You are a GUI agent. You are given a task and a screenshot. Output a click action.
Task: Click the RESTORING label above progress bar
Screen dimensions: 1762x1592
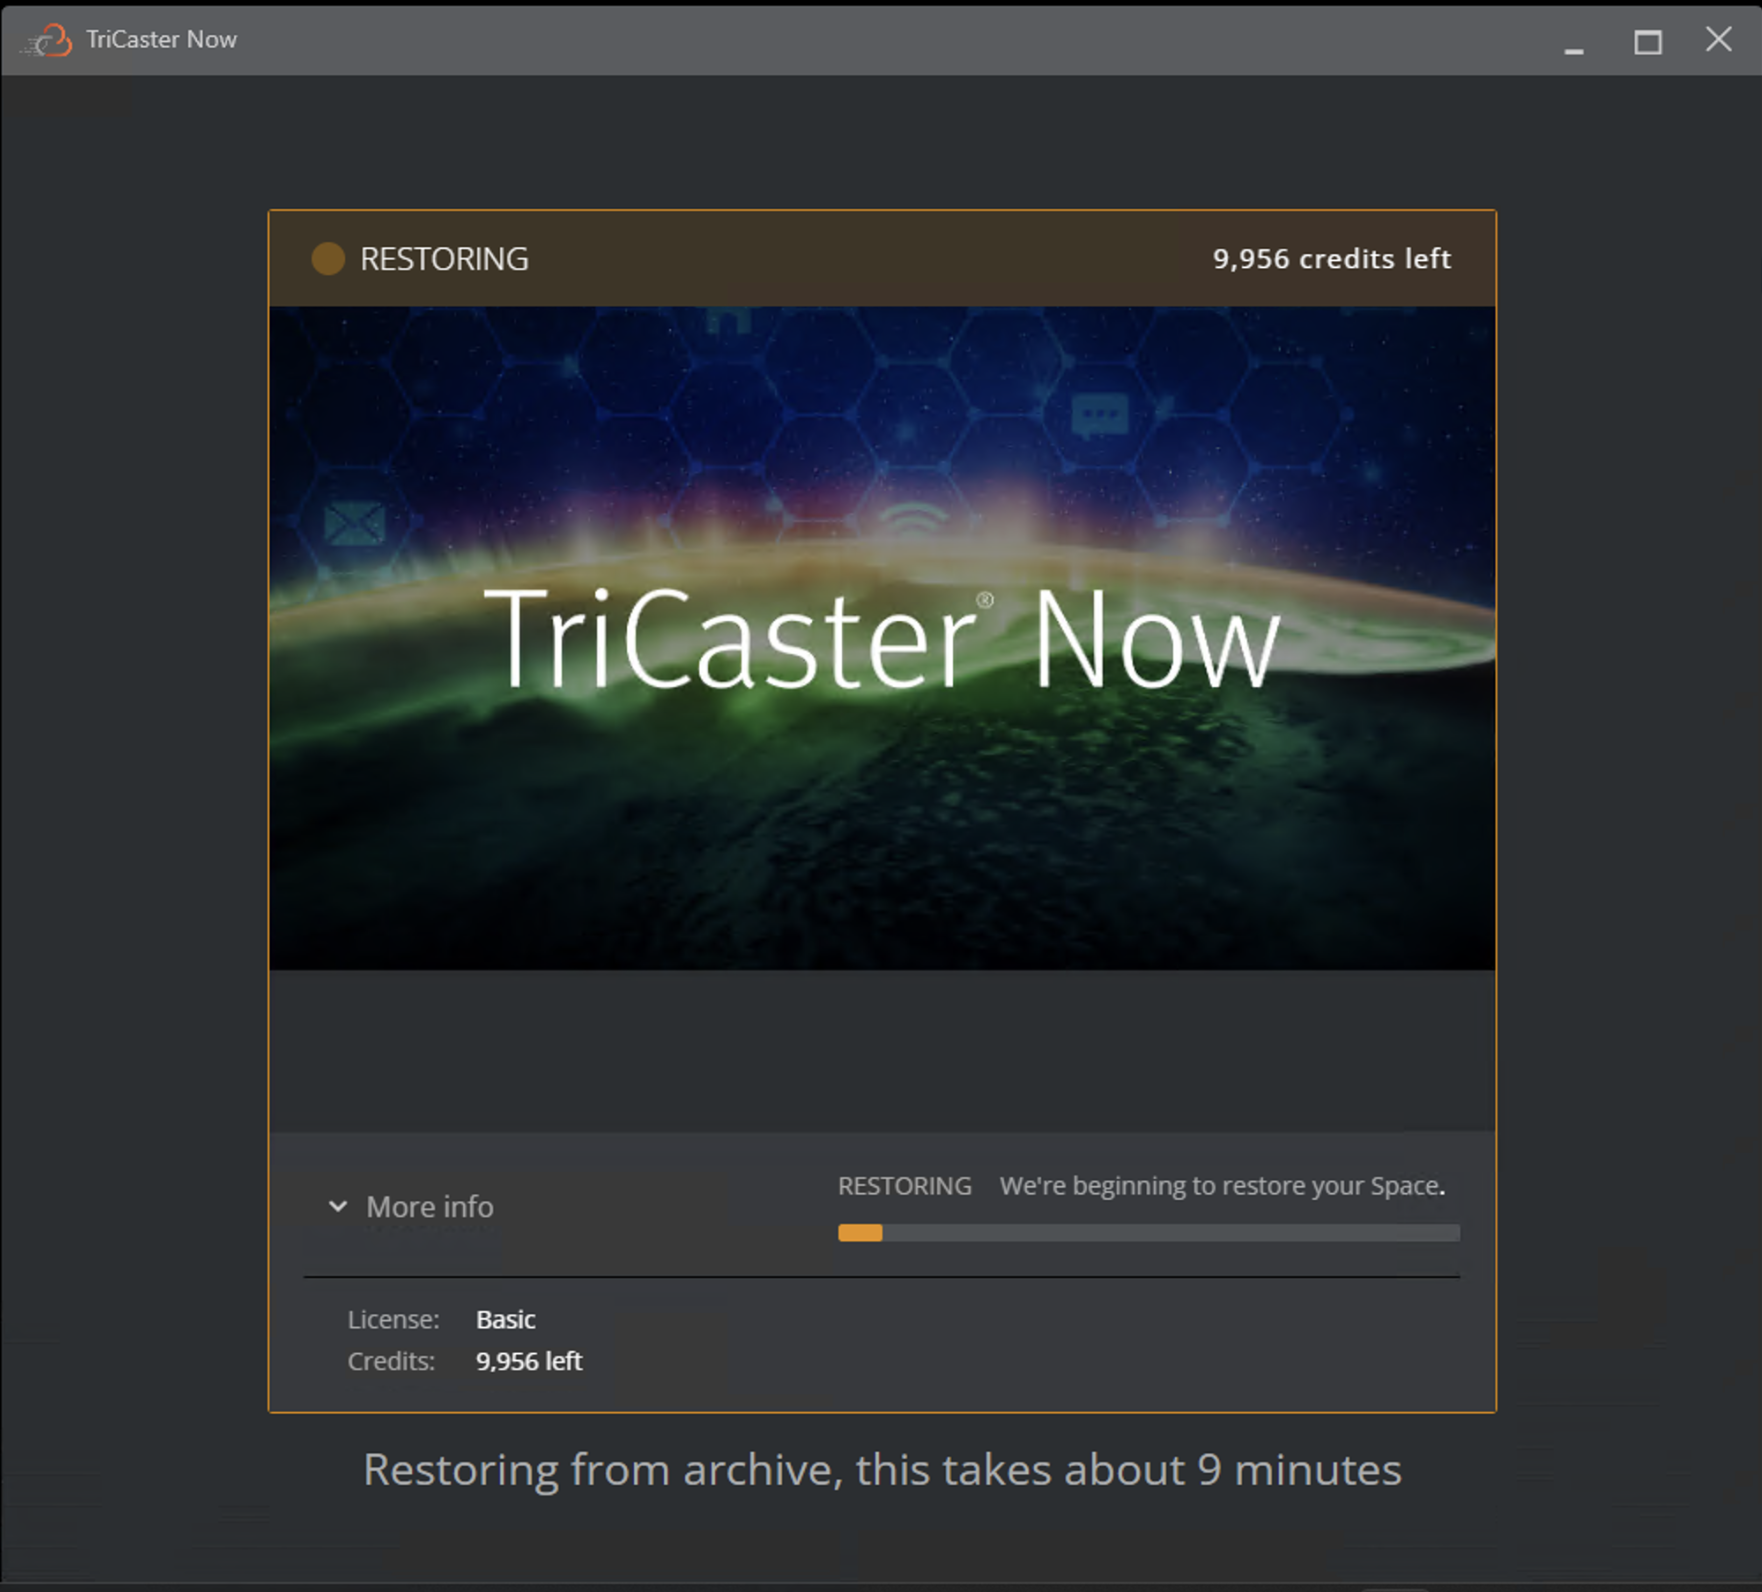coord(905,1186)
